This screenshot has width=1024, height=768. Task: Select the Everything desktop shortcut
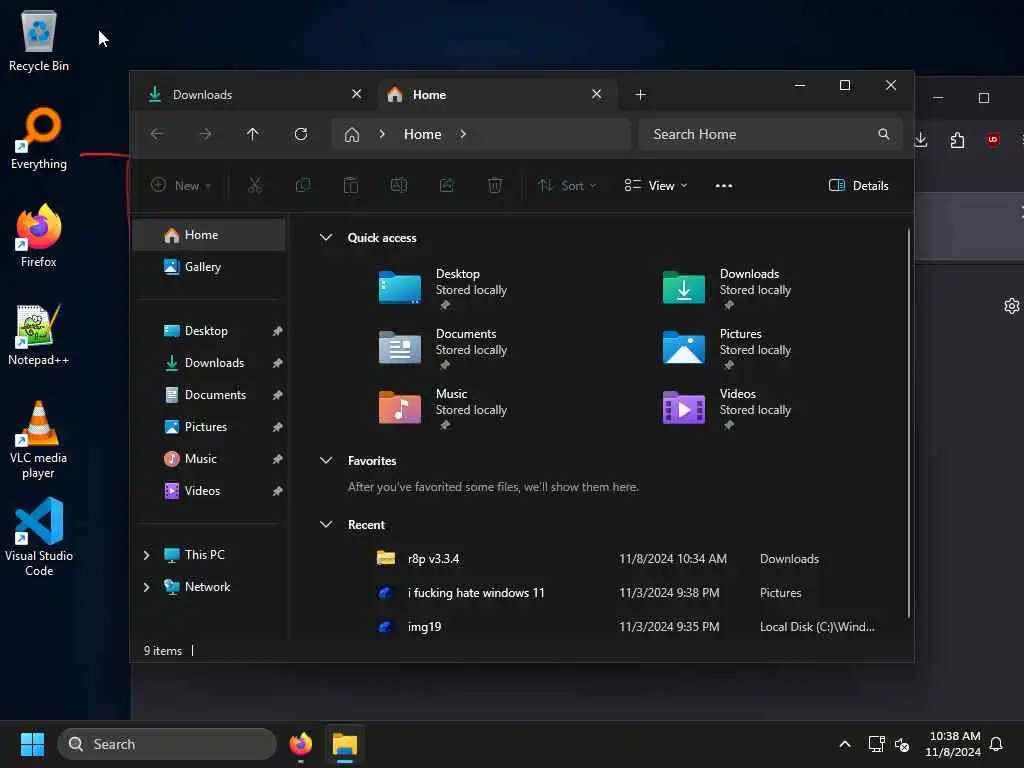pos(39,138)
